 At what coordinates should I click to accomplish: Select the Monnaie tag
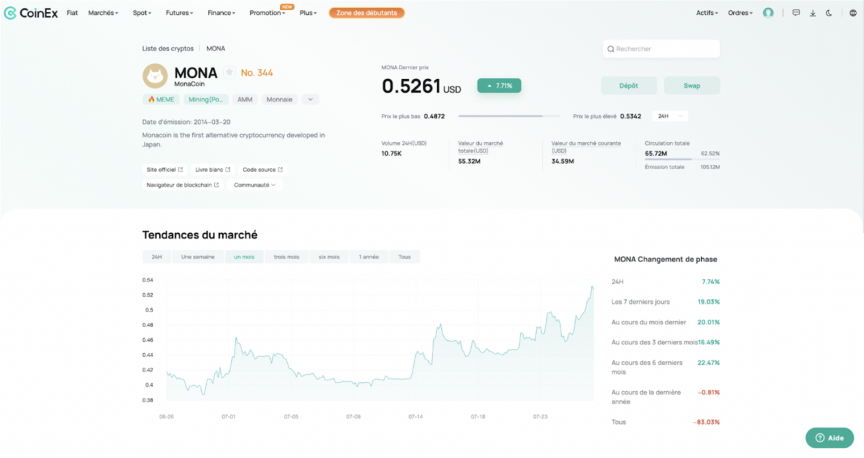point(279,99)
